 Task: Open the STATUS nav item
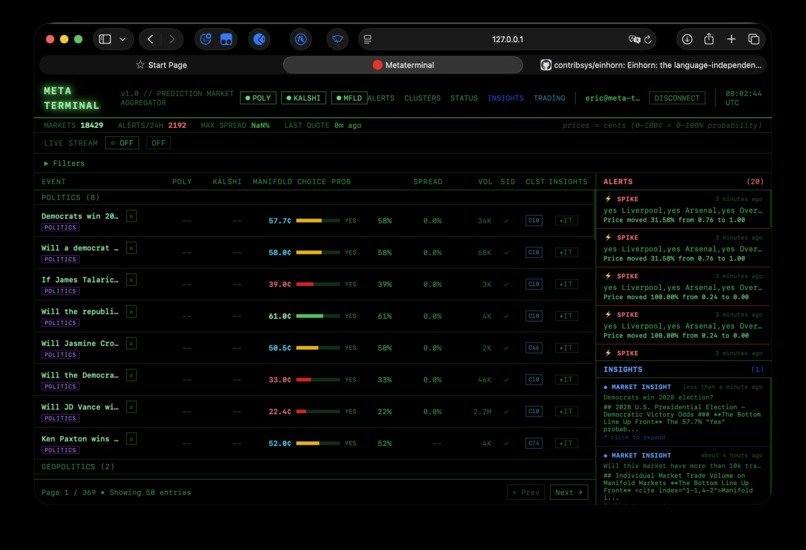point(464,98)
